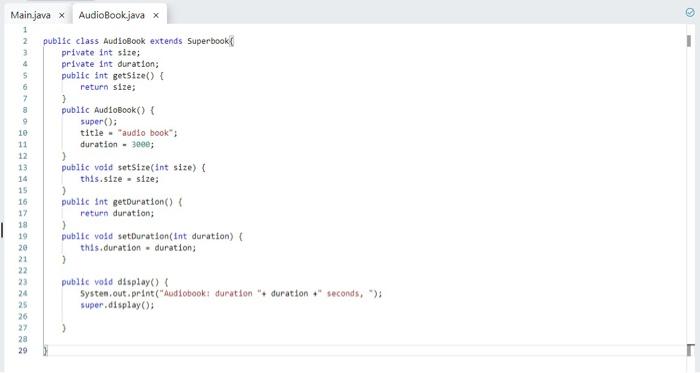Select the AudioBook.java tab
Image resolution: width=700 pixels, height=373 pixels.
tap(112, 15)
